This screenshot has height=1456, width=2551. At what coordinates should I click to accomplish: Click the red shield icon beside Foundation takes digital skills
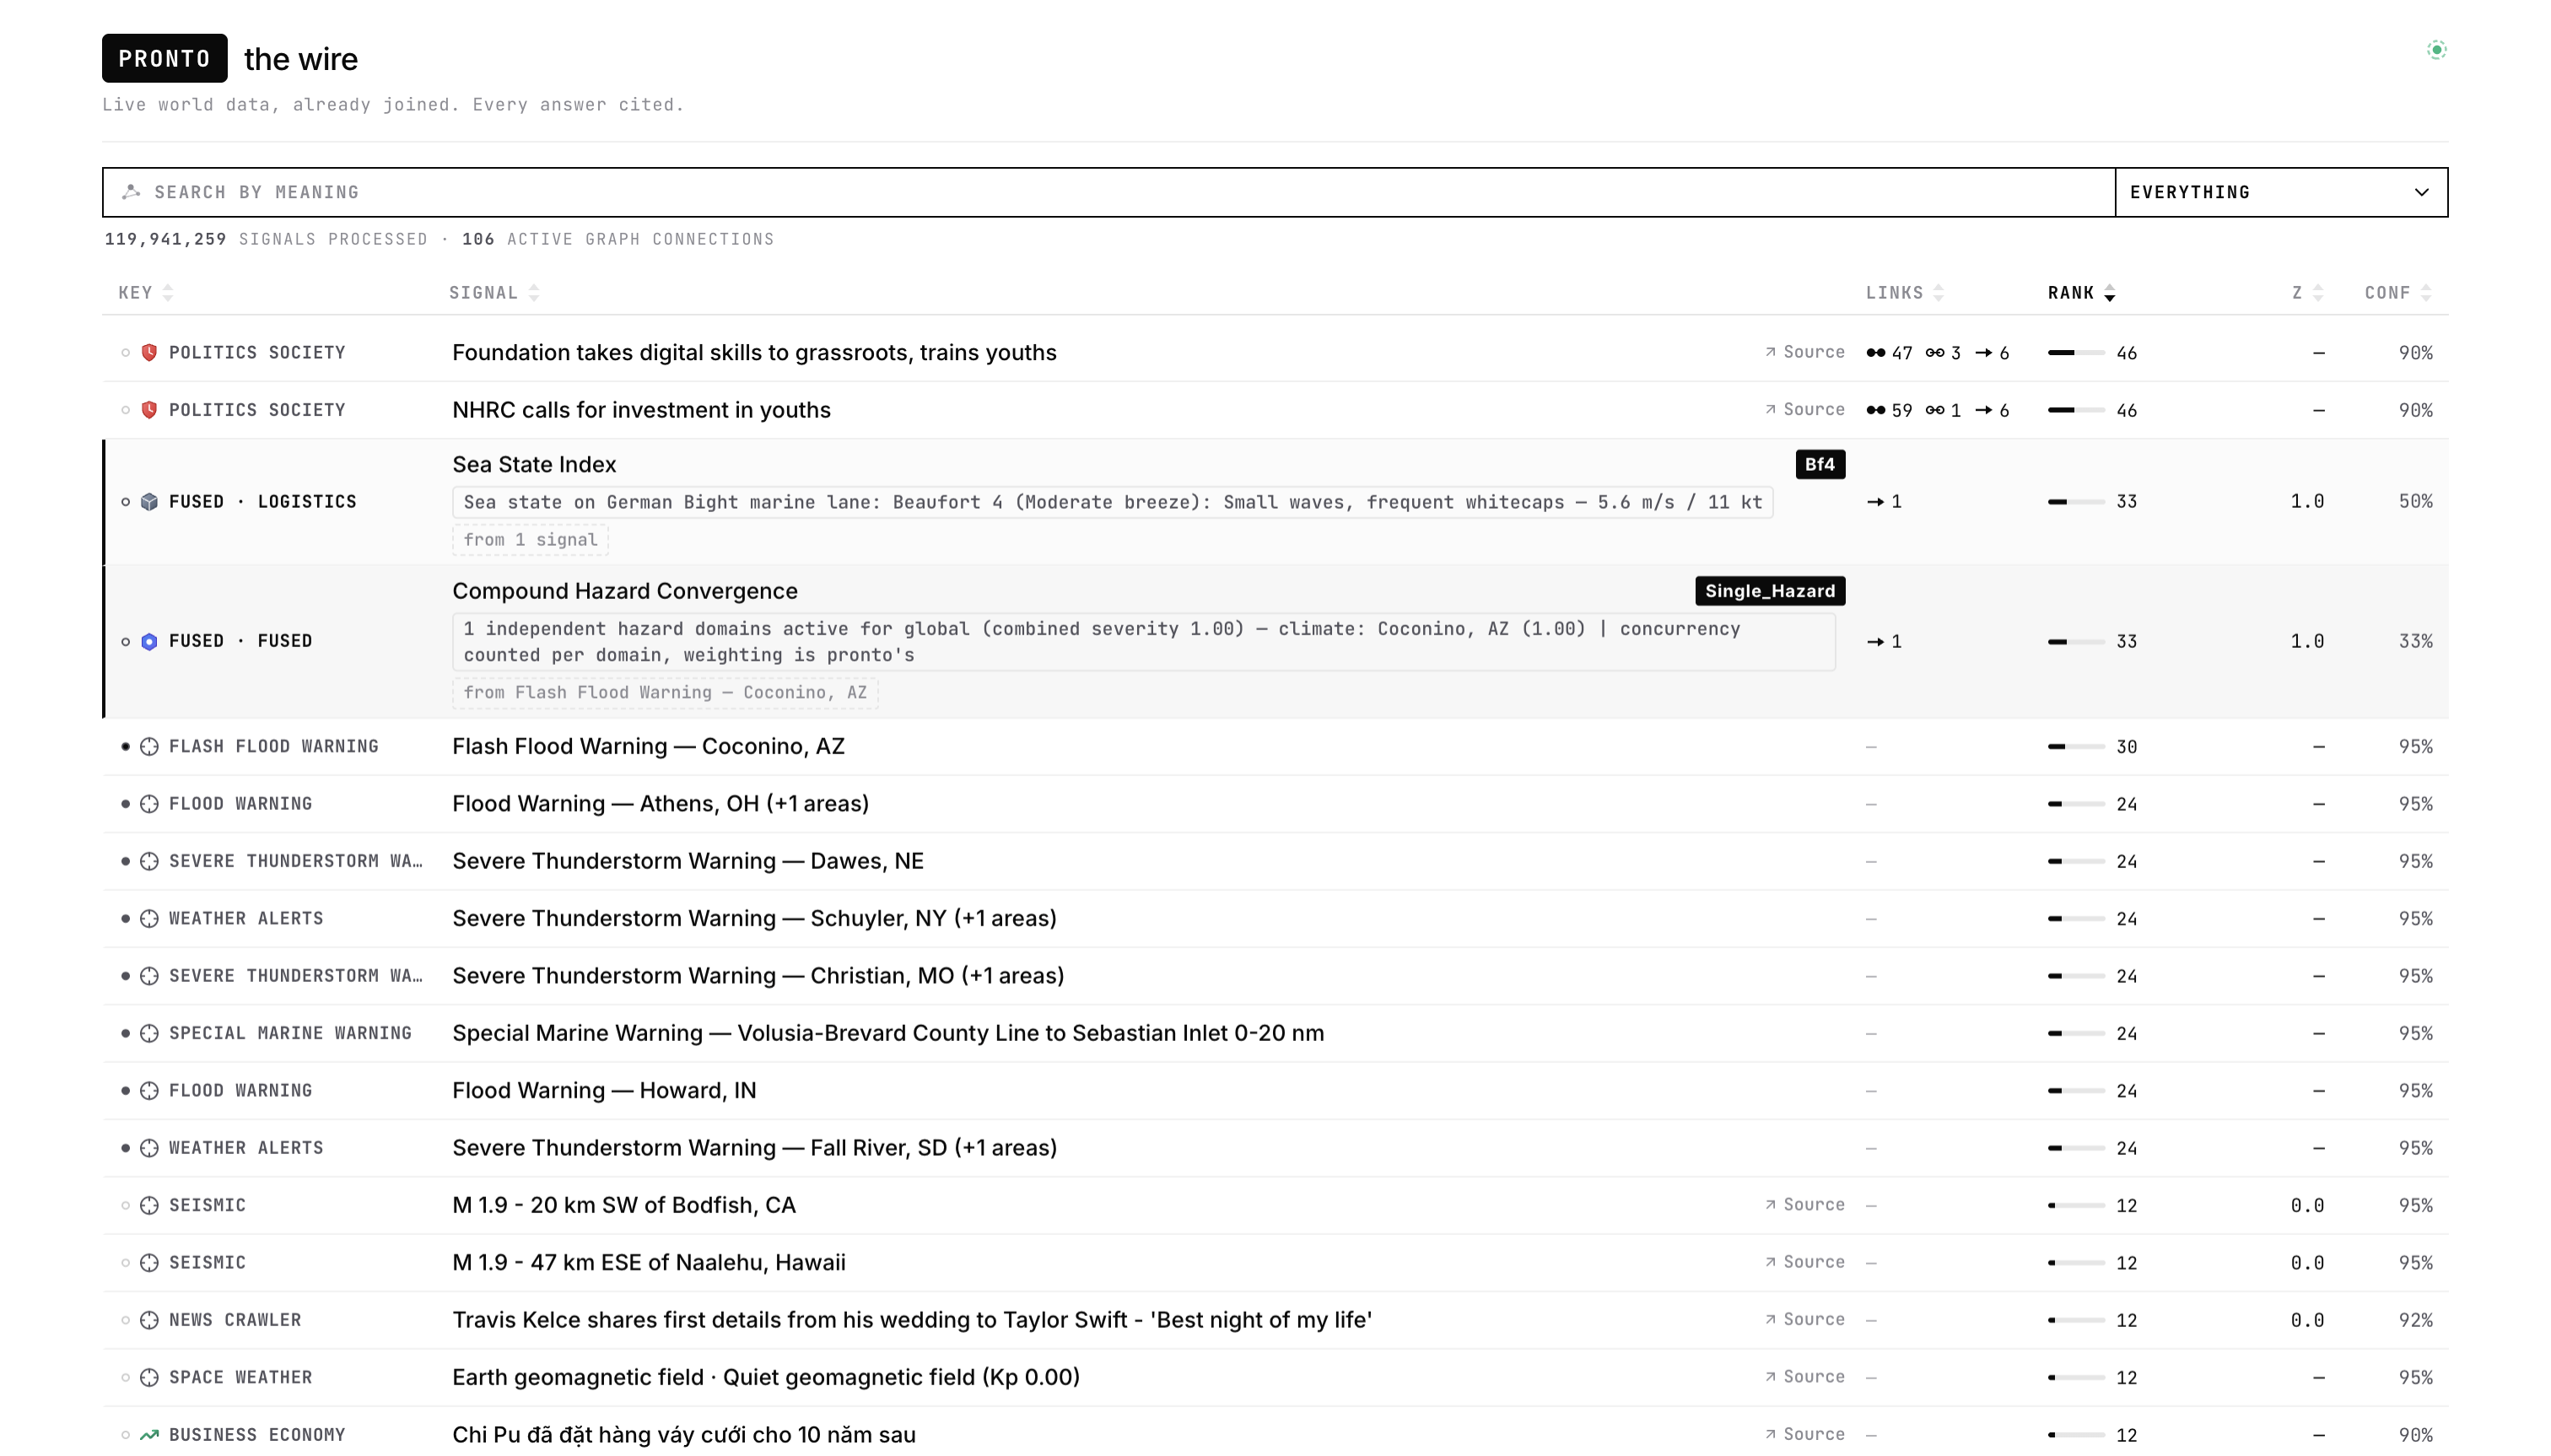[x=149, y=352]
